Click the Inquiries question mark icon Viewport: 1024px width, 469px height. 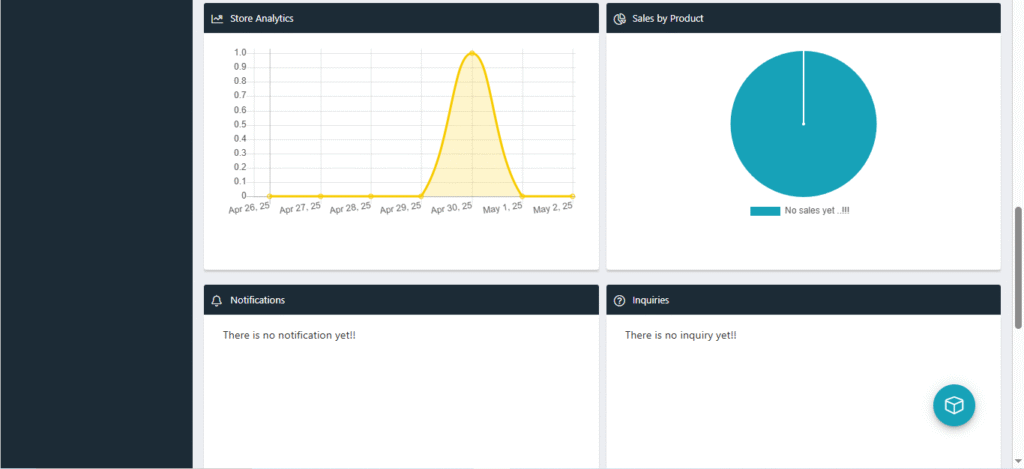click(620, 300)
